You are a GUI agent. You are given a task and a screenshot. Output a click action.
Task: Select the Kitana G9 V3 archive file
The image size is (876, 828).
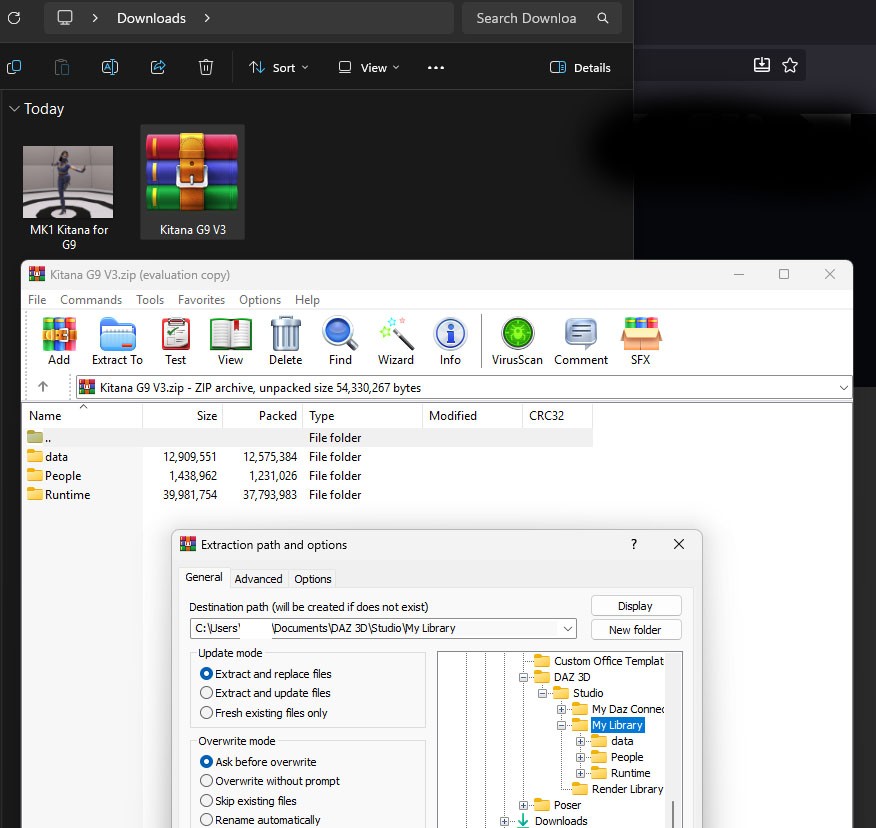tap(192, 183)
